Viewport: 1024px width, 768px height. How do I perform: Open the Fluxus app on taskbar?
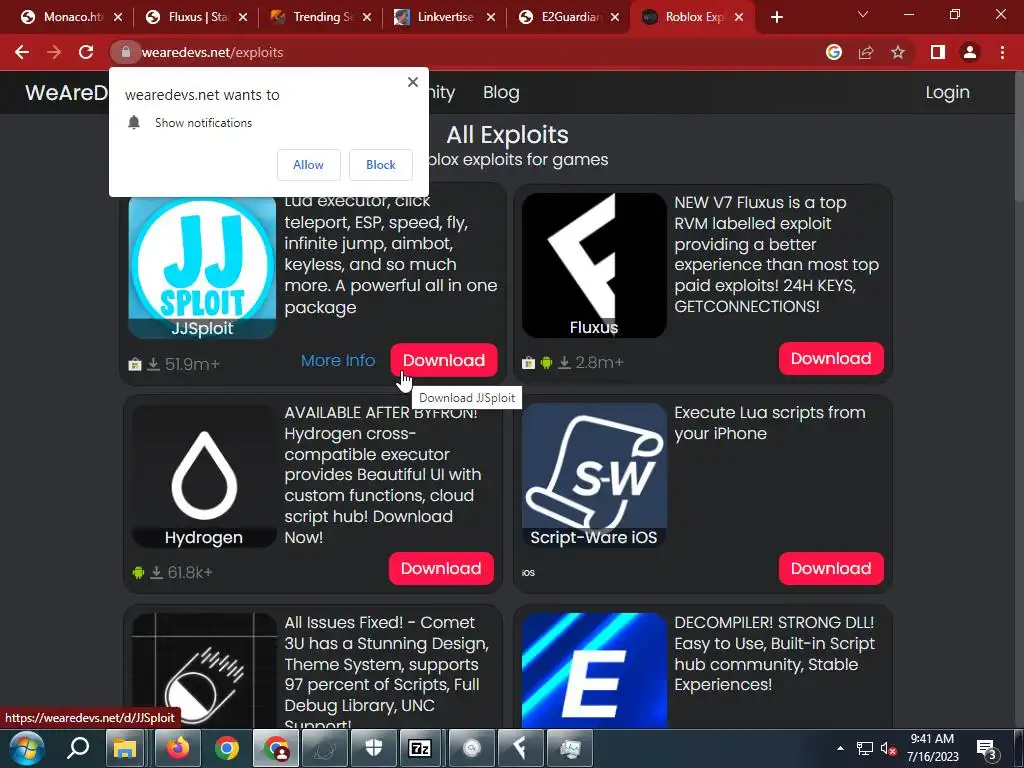(520, 748)
